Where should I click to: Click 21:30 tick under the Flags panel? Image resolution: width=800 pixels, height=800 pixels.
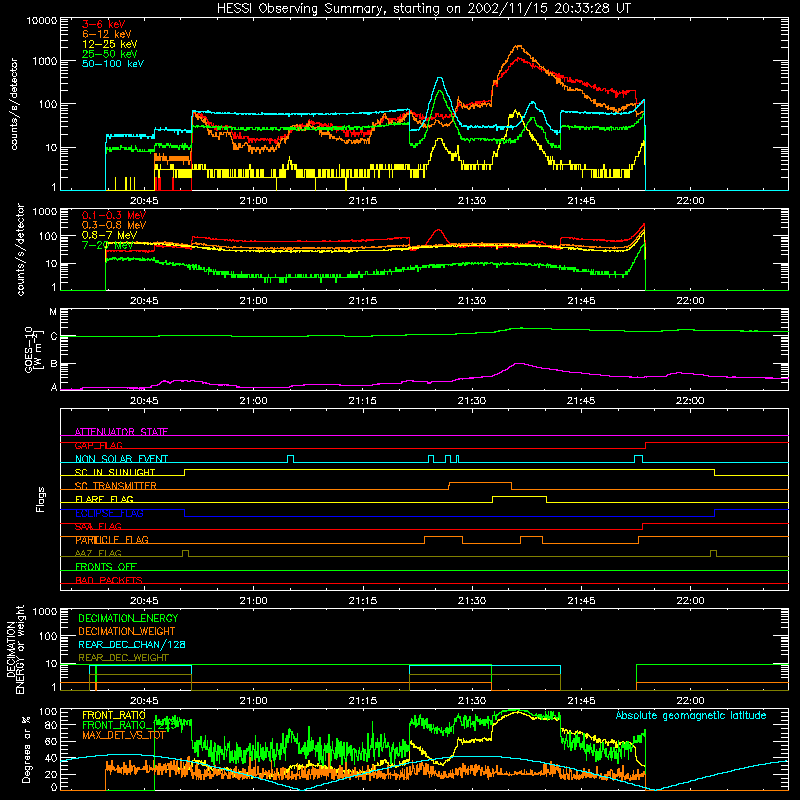[472, 601]
